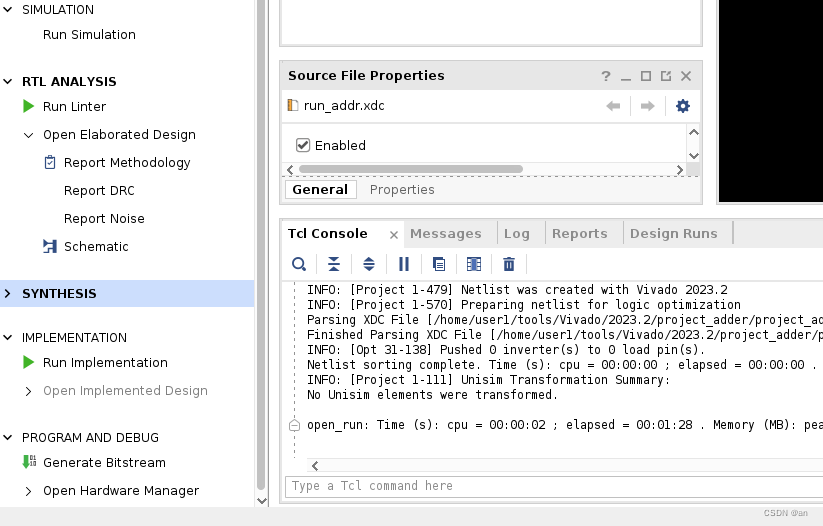
Task: Close the Tcl Console tab
Action: (x=394, y=235)
